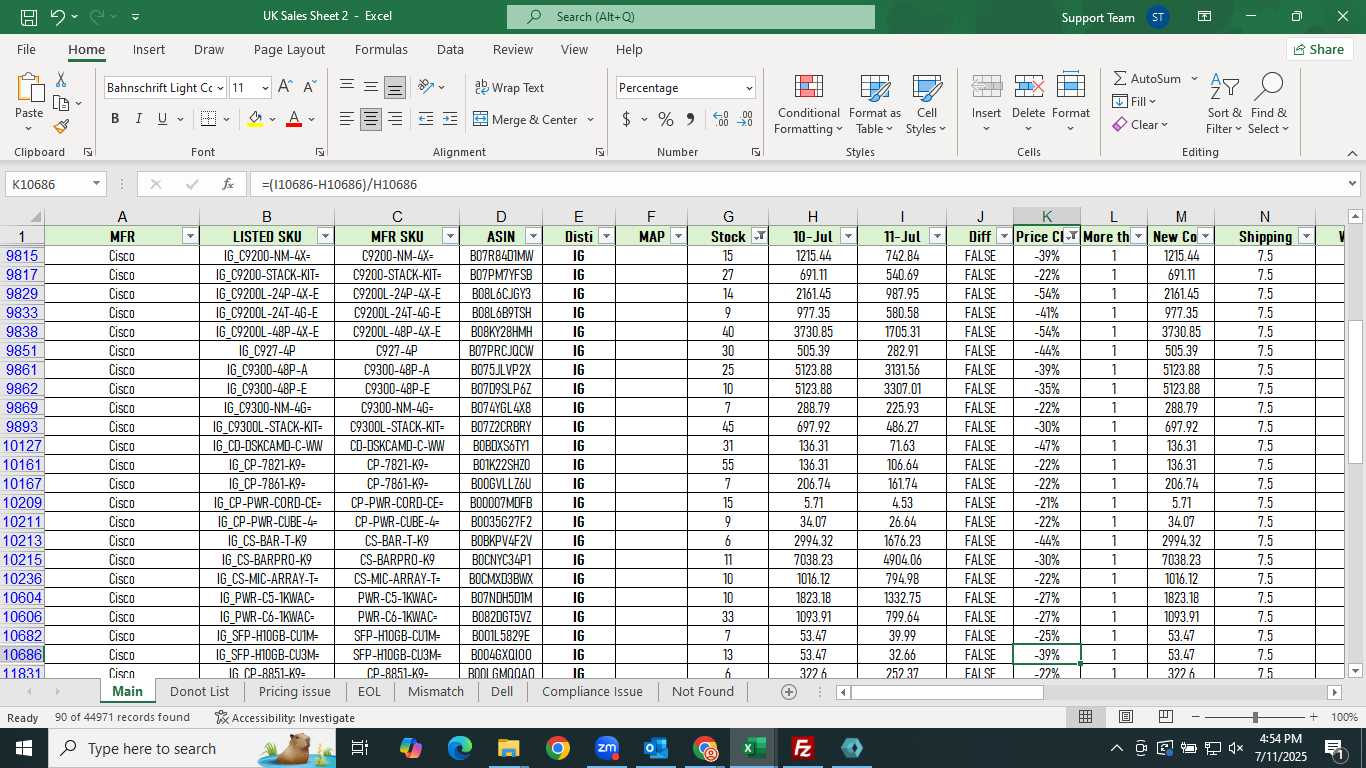This screenshot has height=768, width=1366.
Task: Open the fill color arrow
Action: click(x=273, y=119)
